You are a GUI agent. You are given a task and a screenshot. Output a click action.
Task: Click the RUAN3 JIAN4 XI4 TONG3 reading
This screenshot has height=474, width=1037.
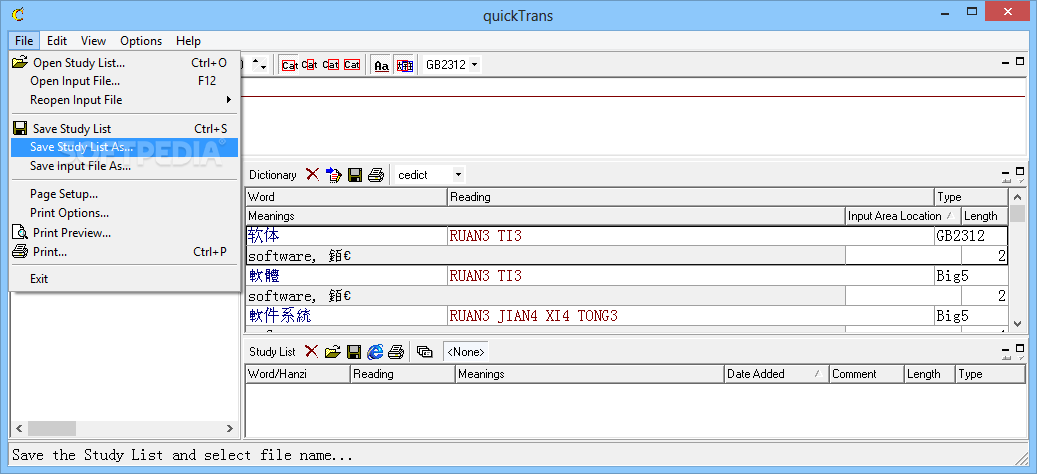pos(533,316)
